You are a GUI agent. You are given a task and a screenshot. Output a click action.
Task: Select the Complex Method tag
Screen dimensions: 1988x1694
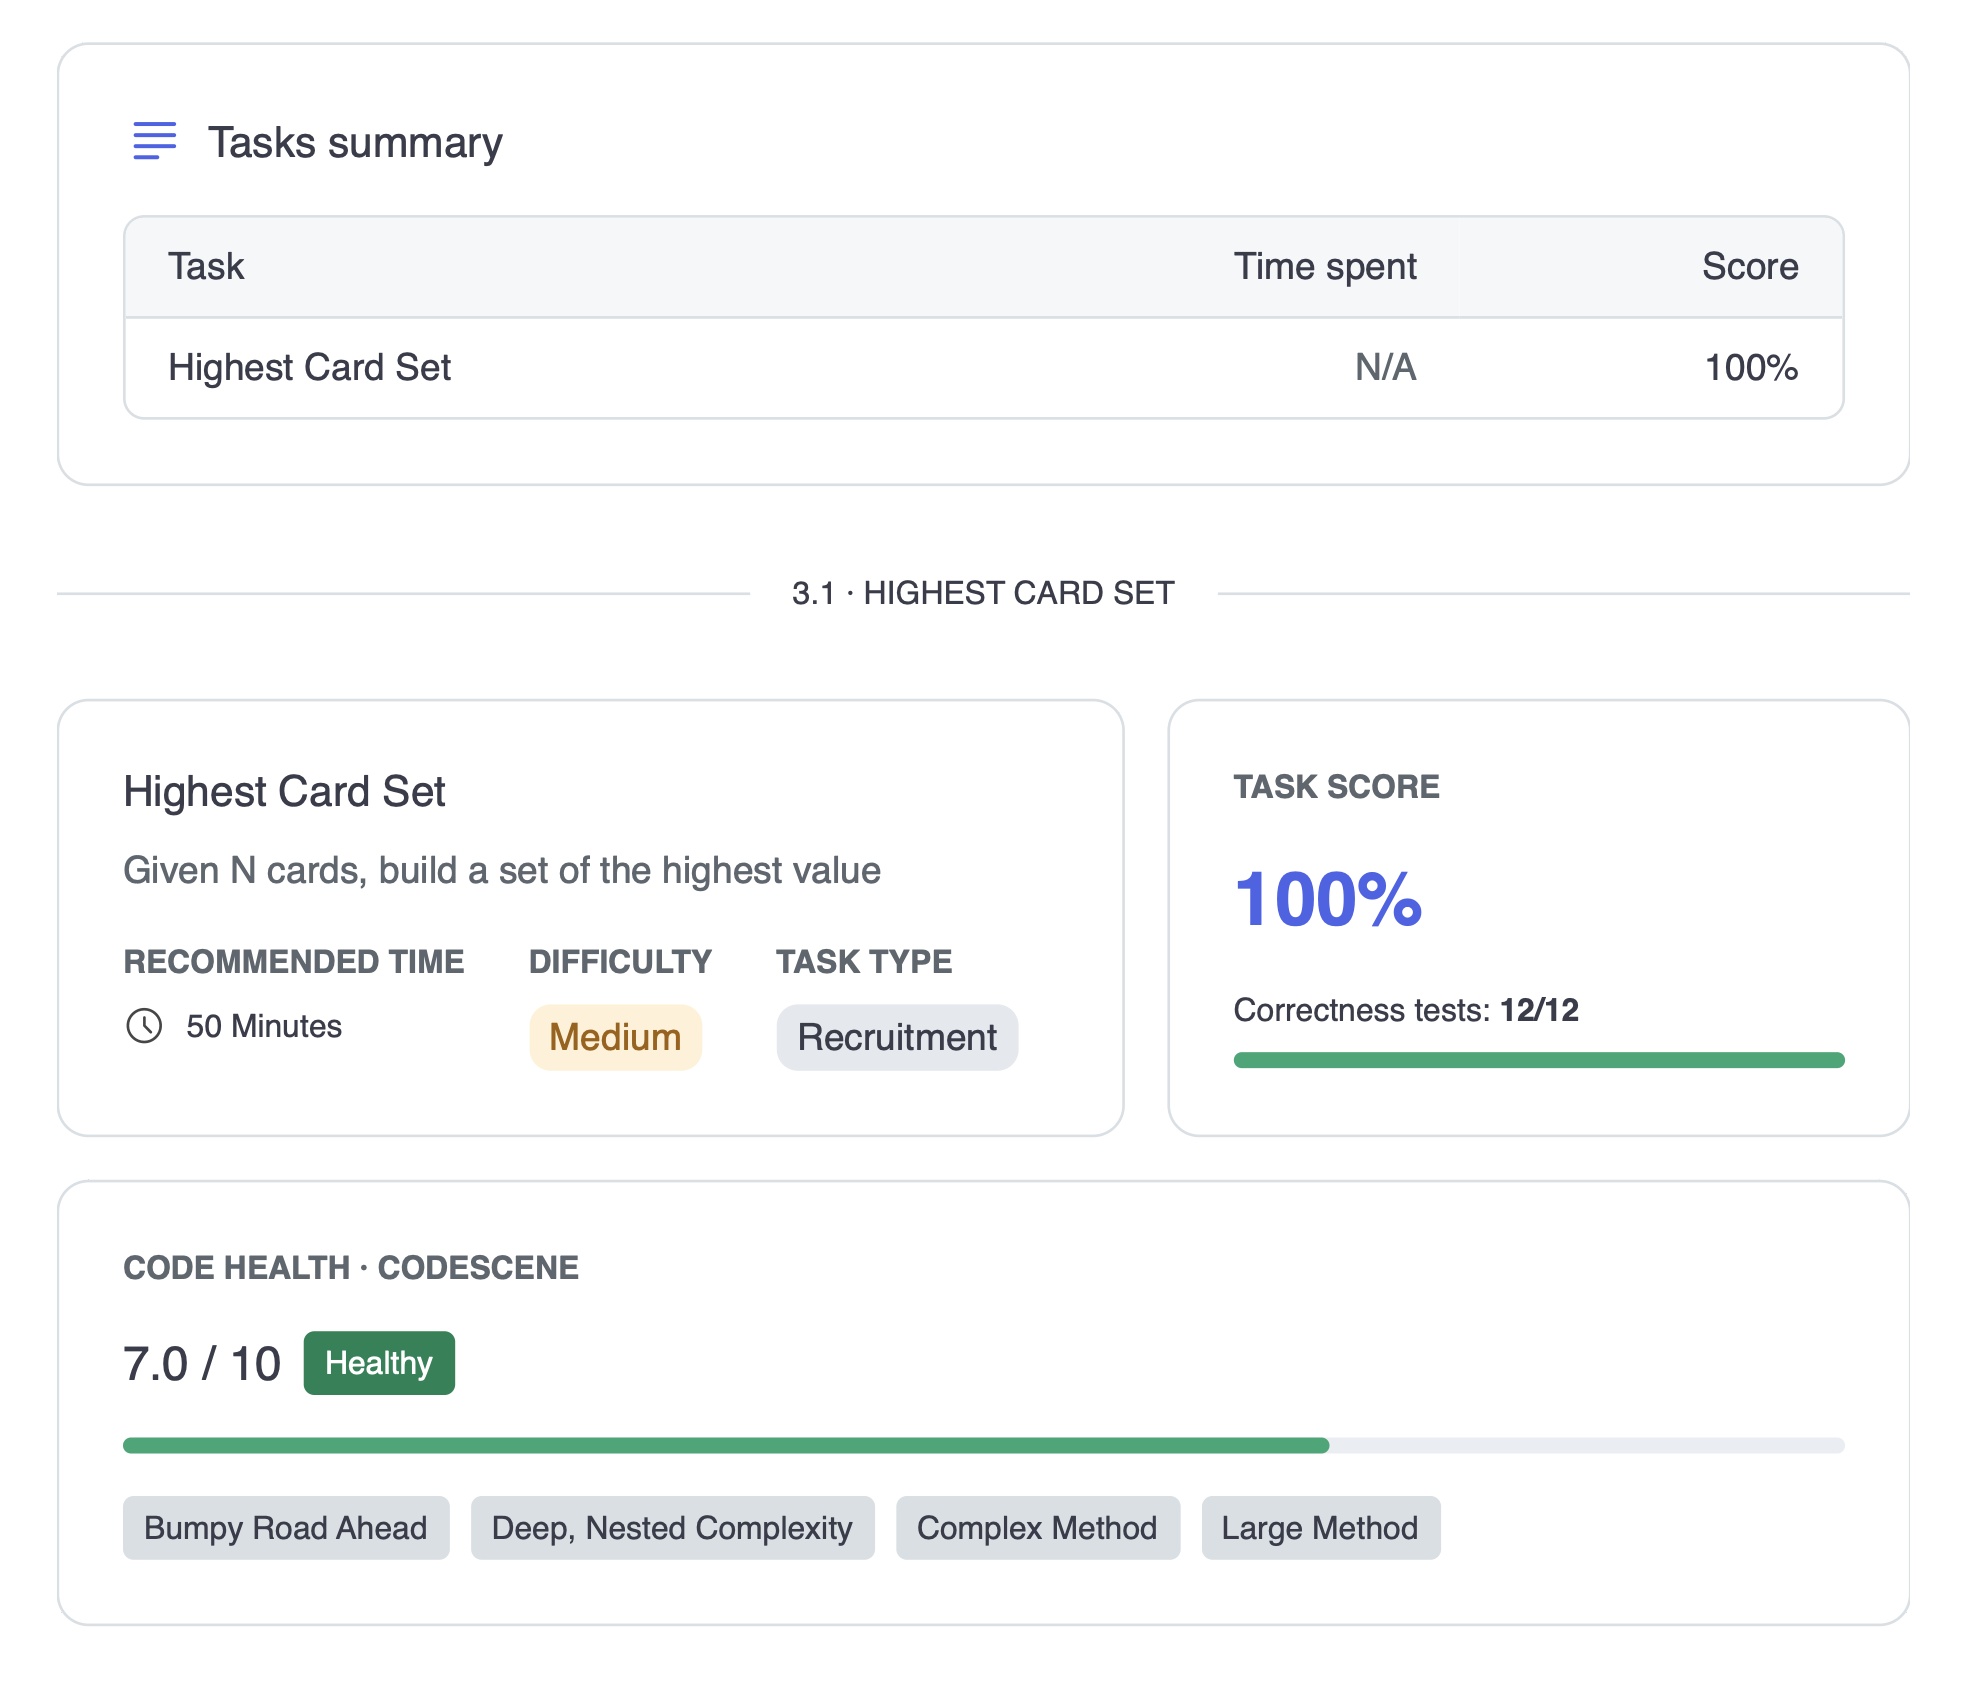coord(1037,1527)
